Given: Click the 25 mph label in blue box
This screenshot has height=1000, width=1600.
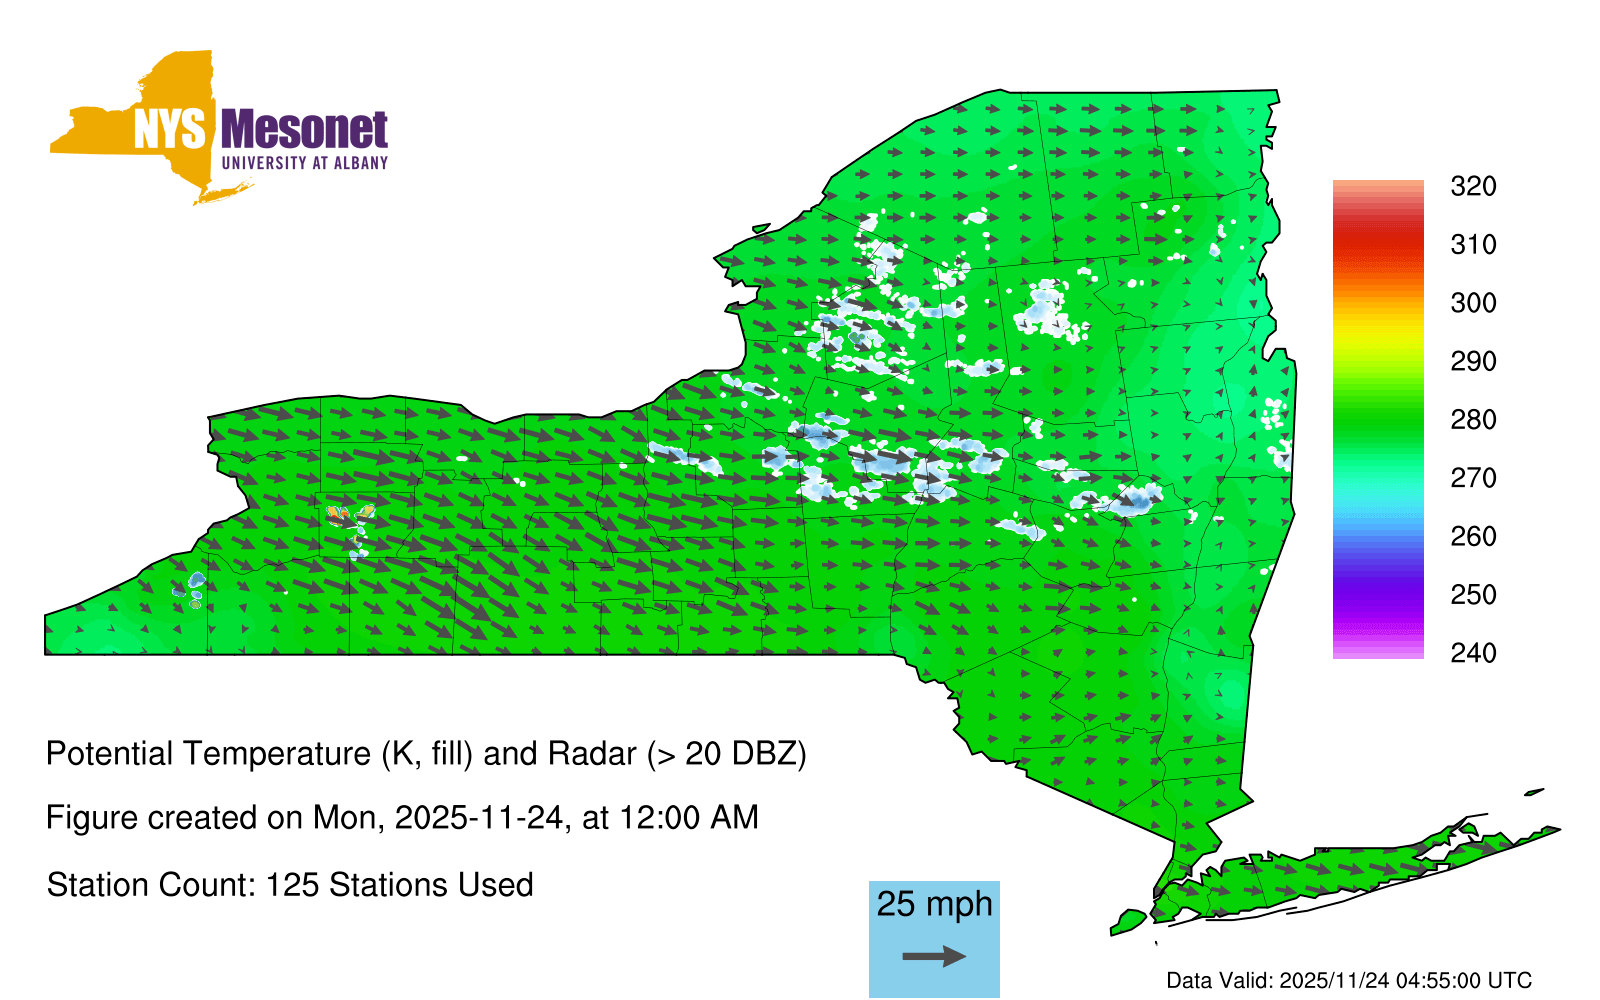Looking at the screenshot, I should tap(934, 904).
